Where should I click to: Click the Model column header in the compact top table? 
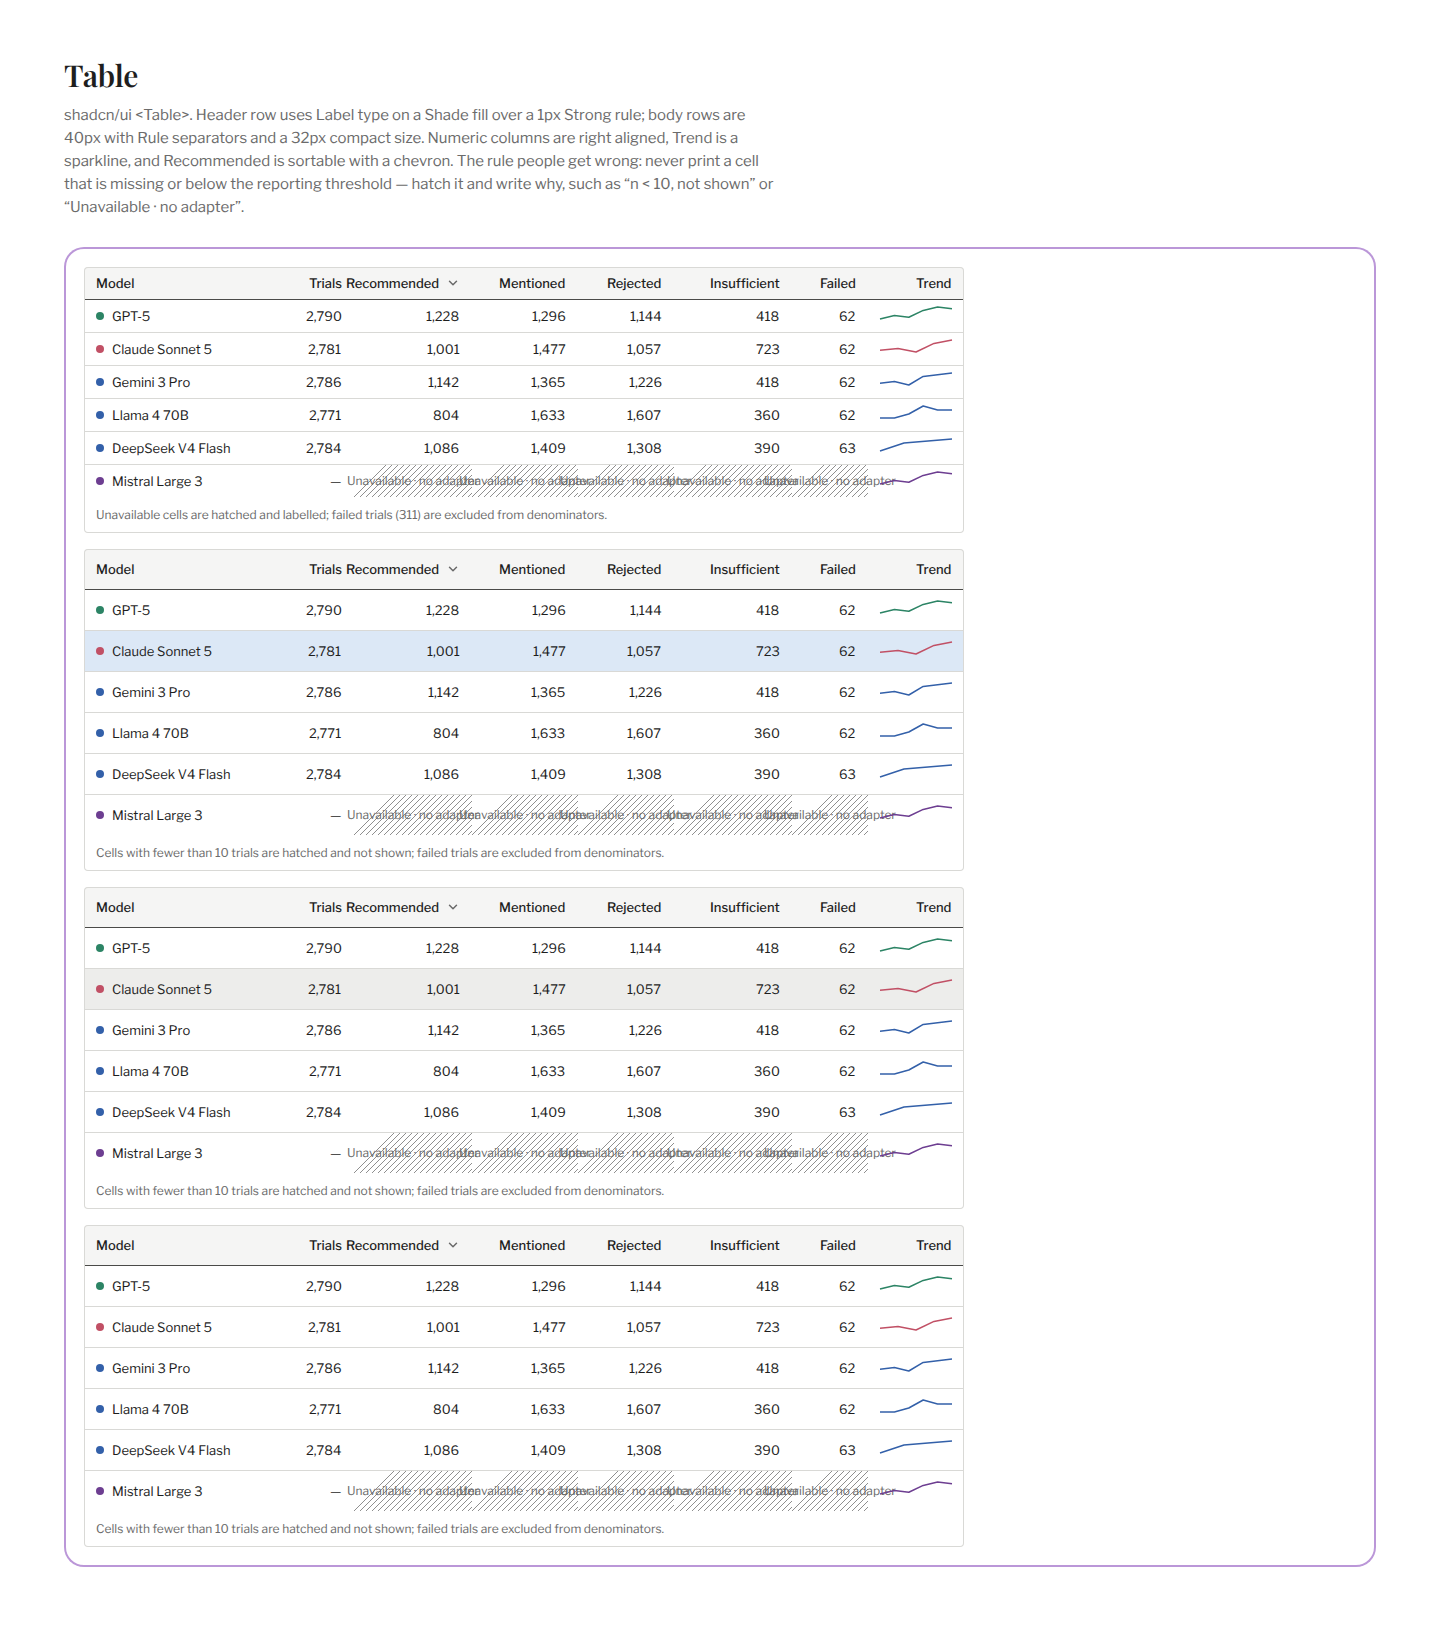(115, 284)
